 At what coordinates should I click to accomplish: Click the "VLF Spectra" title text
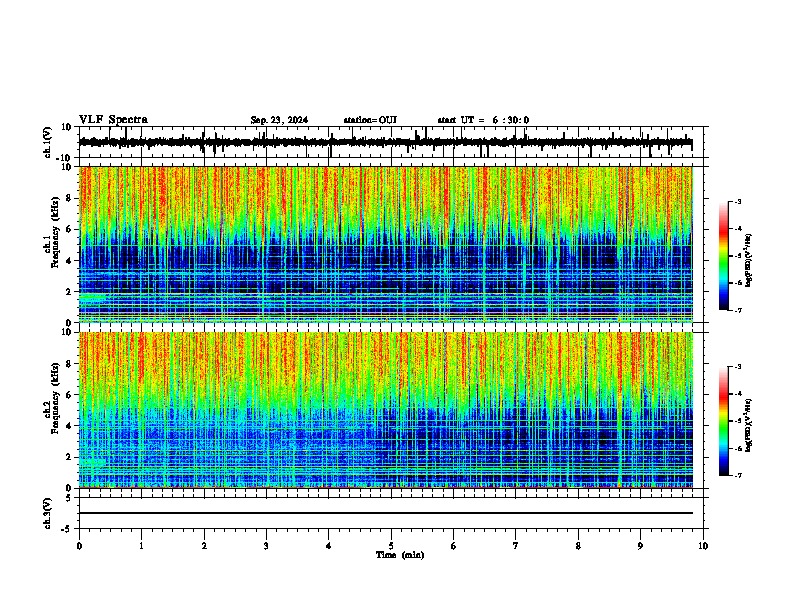click(x=113, y=120)
